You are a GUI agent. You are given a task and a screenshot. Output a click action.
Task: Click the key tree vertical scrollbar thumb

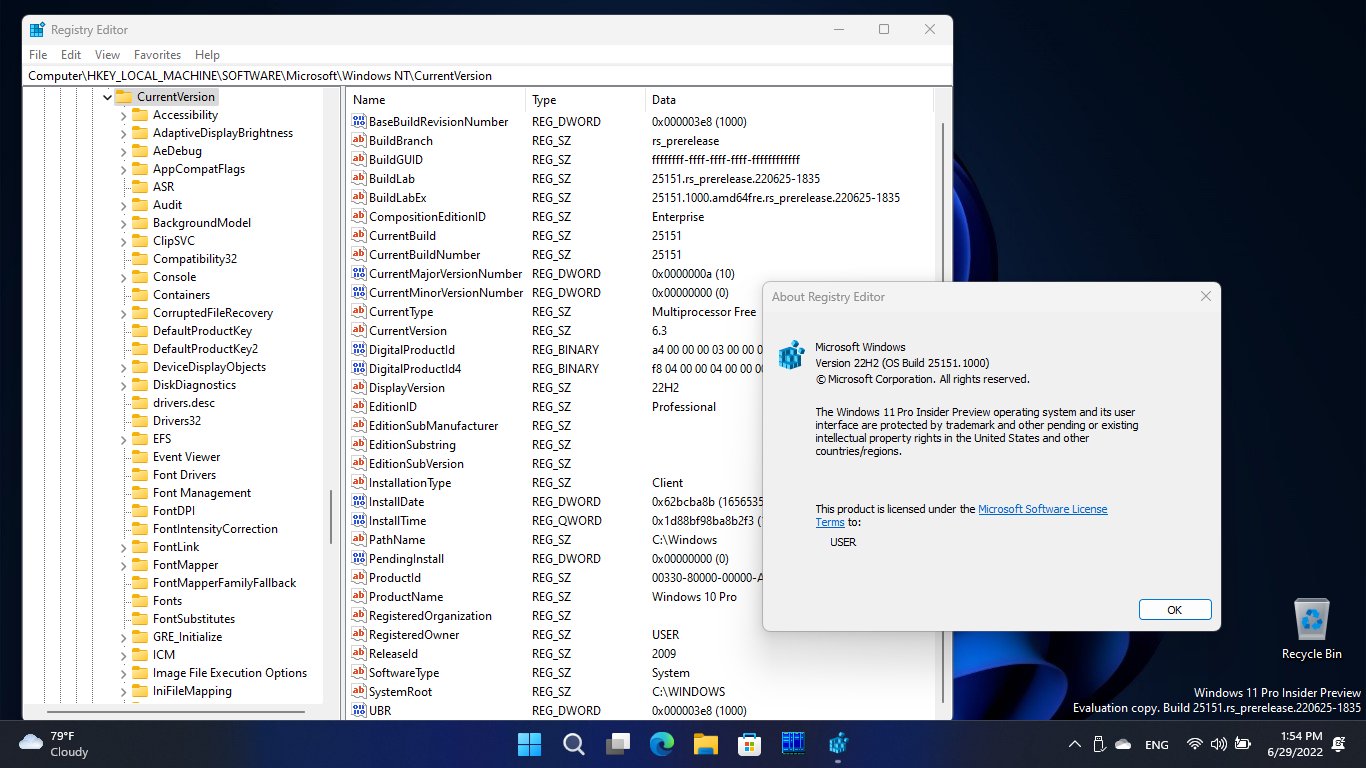pos(330,517)
